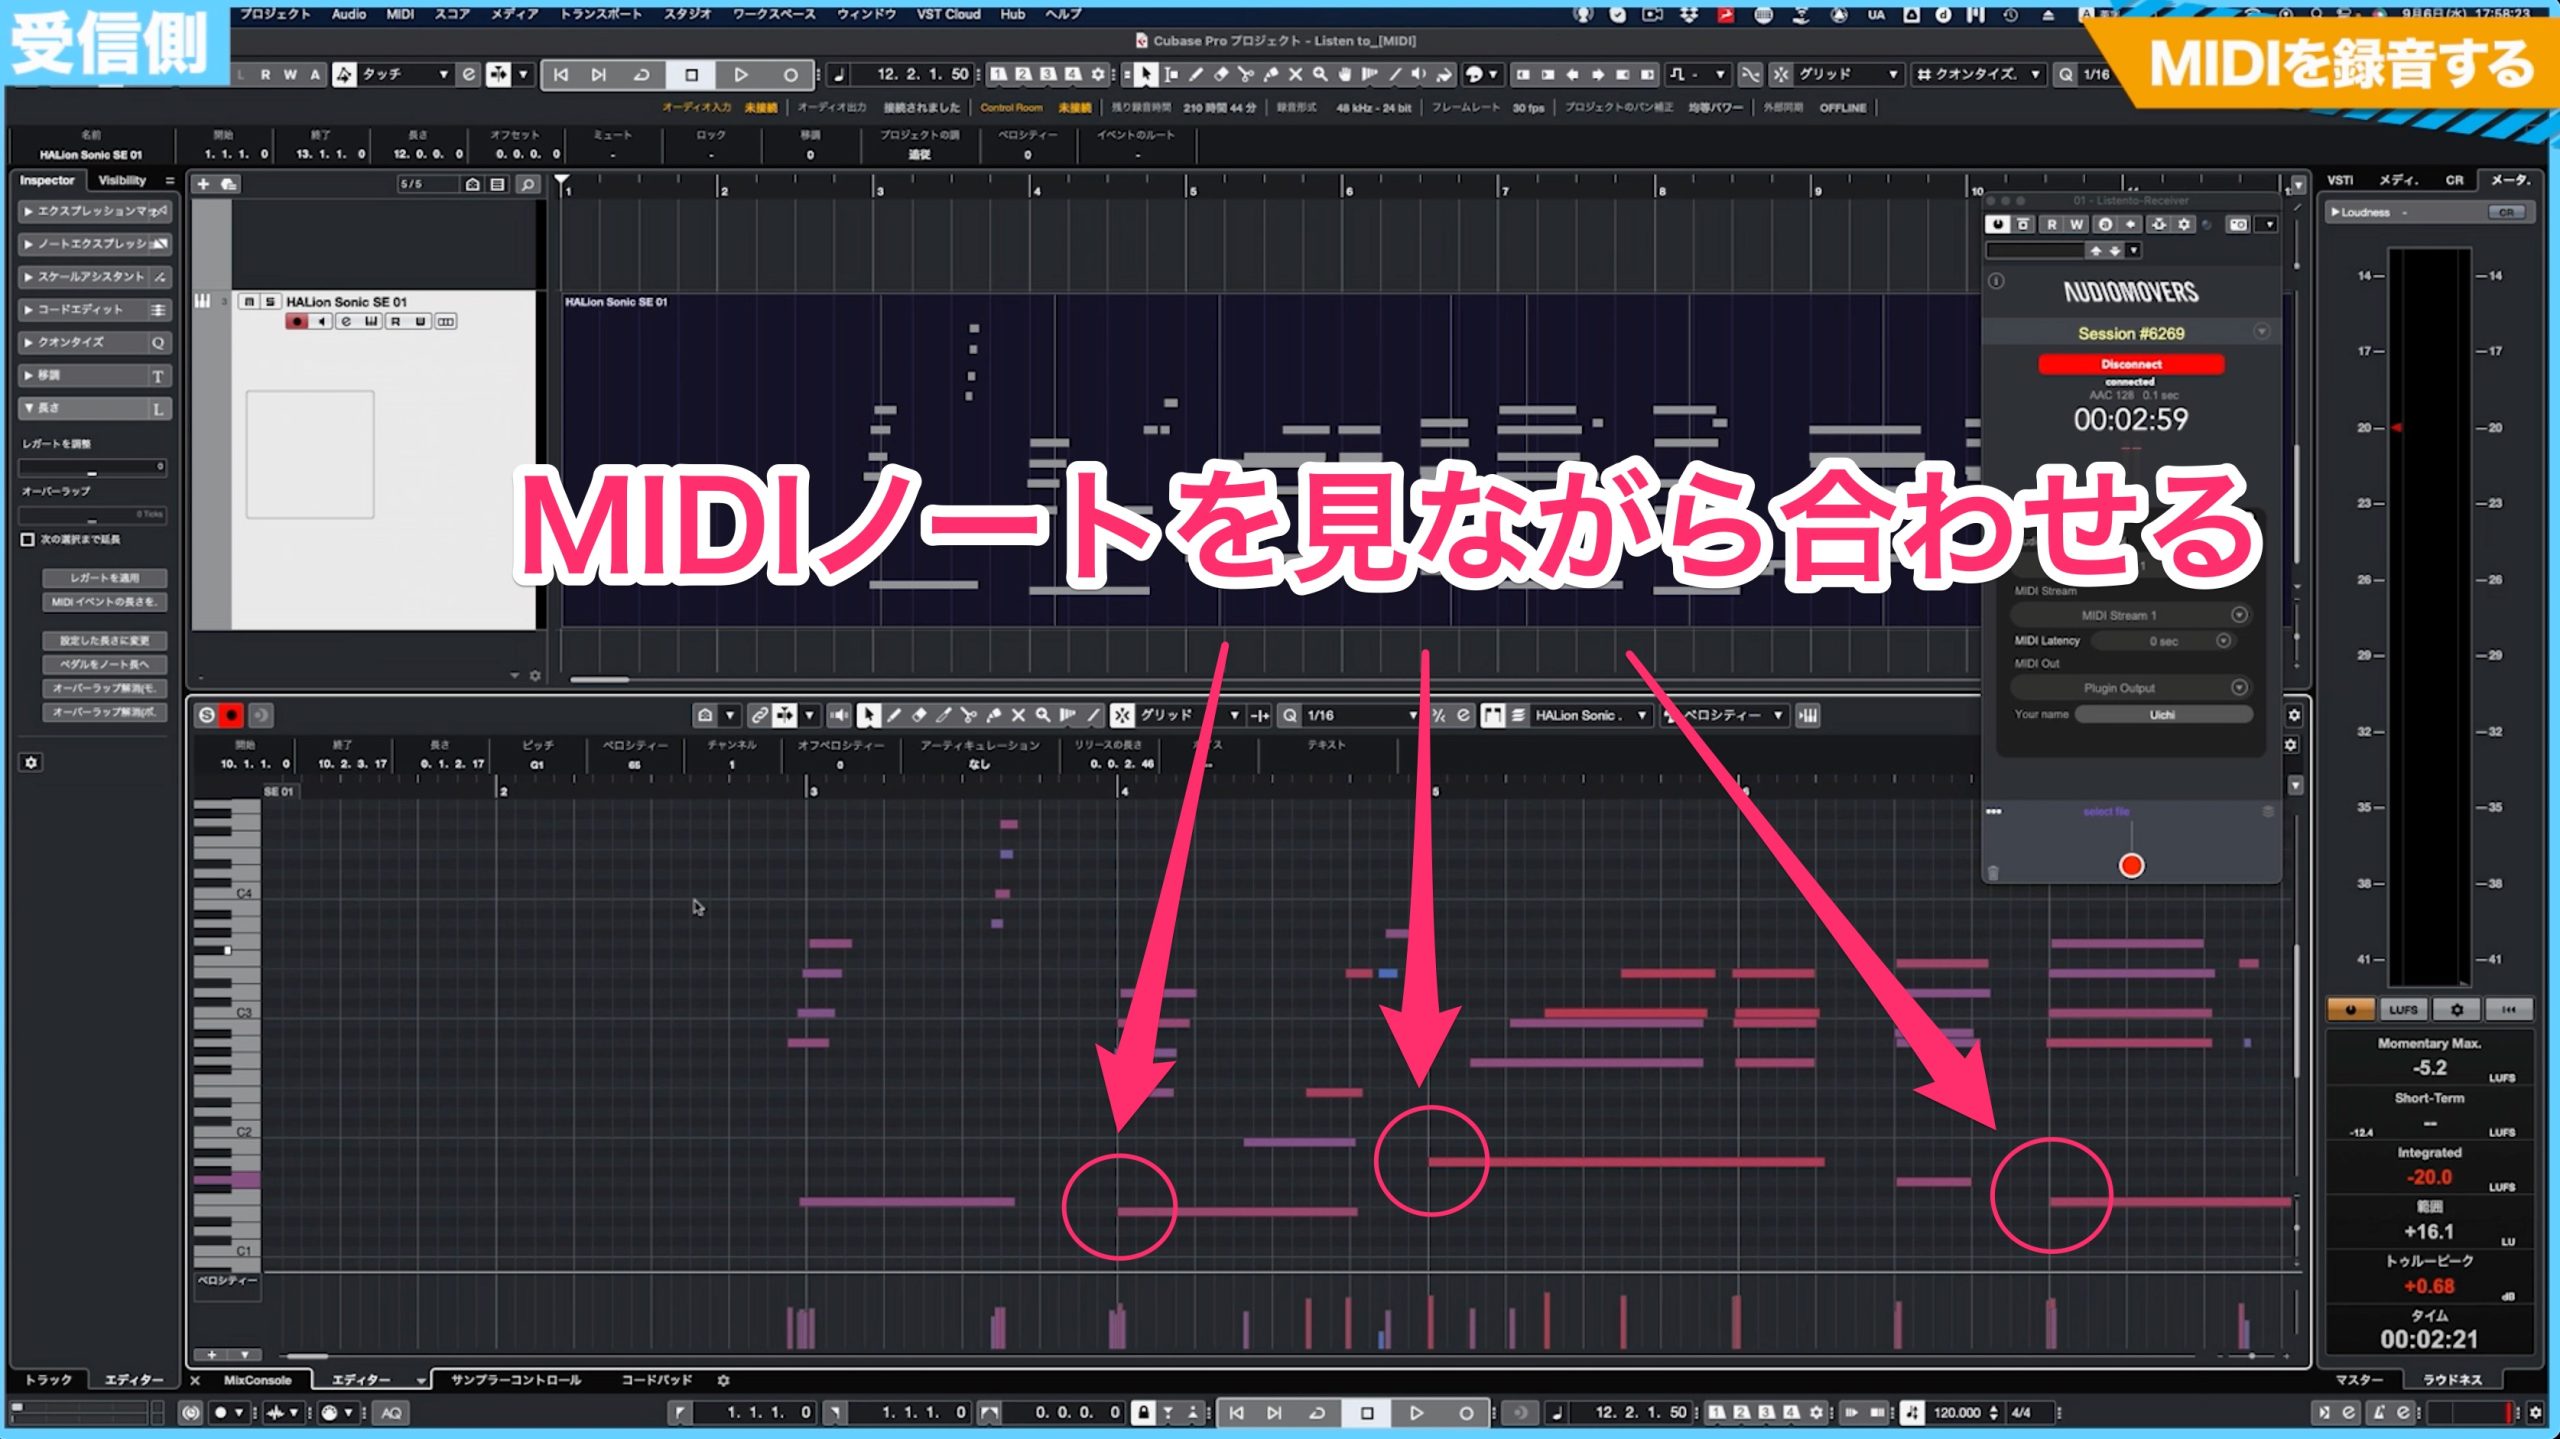Click Find Tracks magnifier icon in track list
Image resolution: width=2560 pixels, height=1439 pixels.
[x=528, y=184]
